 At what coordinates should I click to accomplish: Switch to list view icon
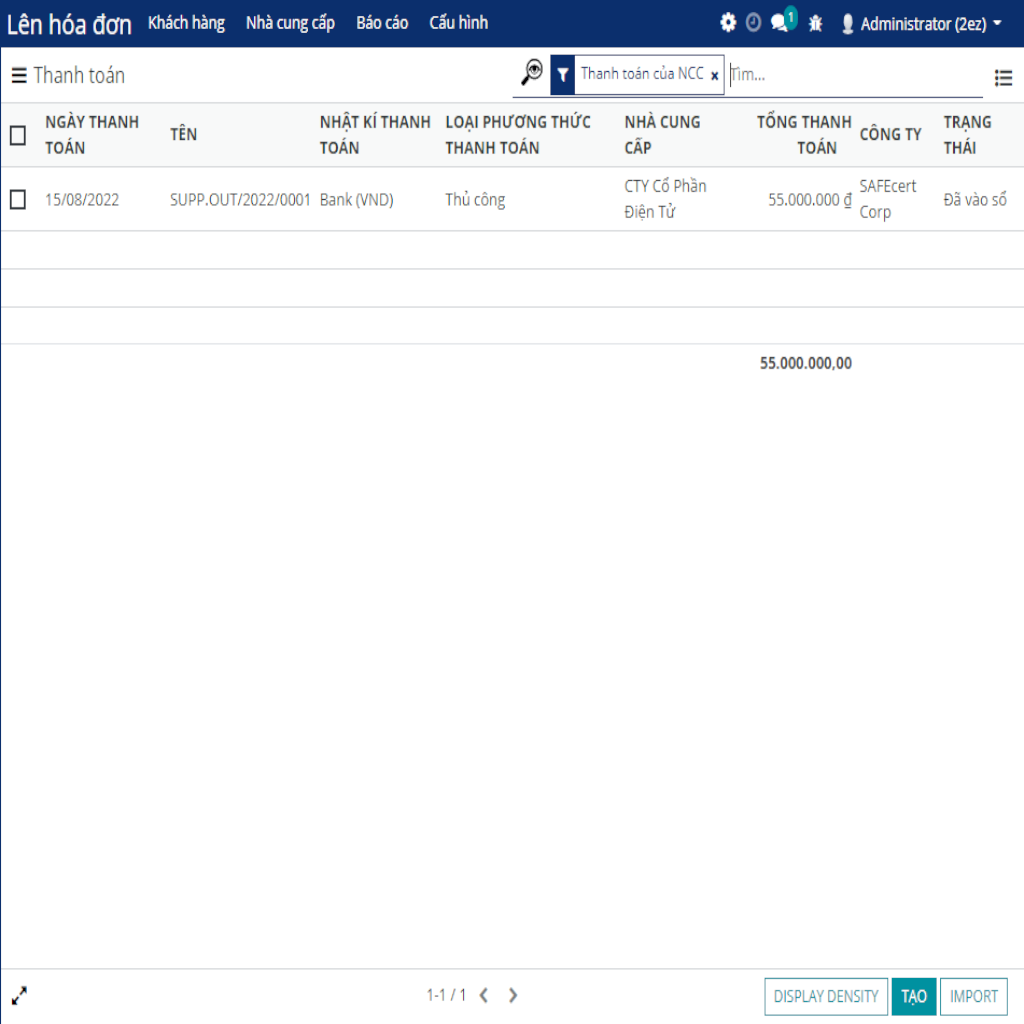pos(1003,77)
